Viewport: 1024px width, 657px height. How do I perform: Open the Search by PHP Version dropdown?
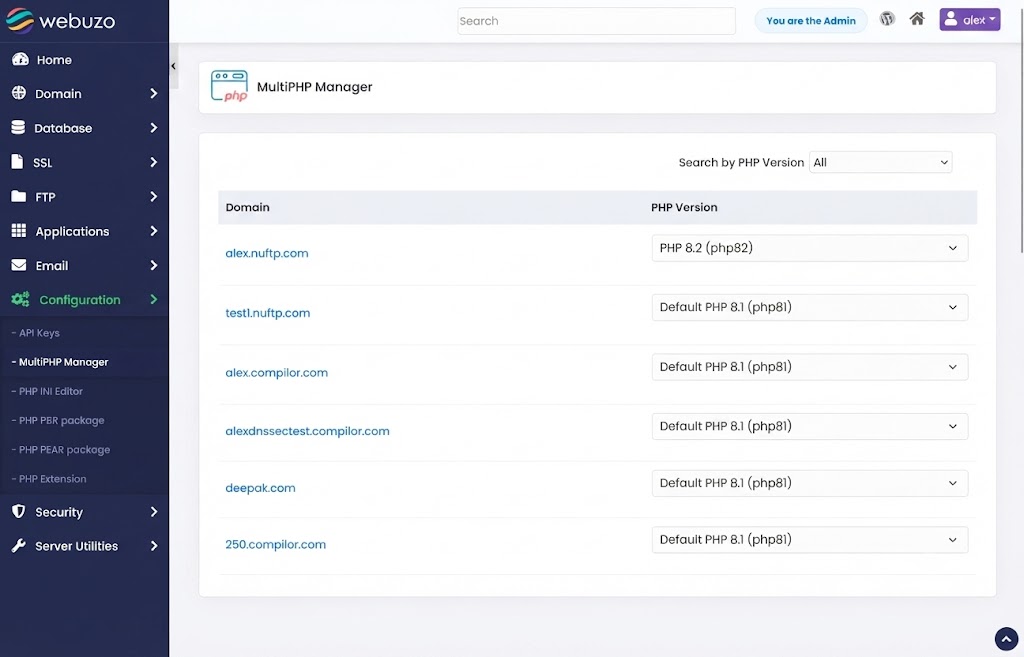click(880, 163)
